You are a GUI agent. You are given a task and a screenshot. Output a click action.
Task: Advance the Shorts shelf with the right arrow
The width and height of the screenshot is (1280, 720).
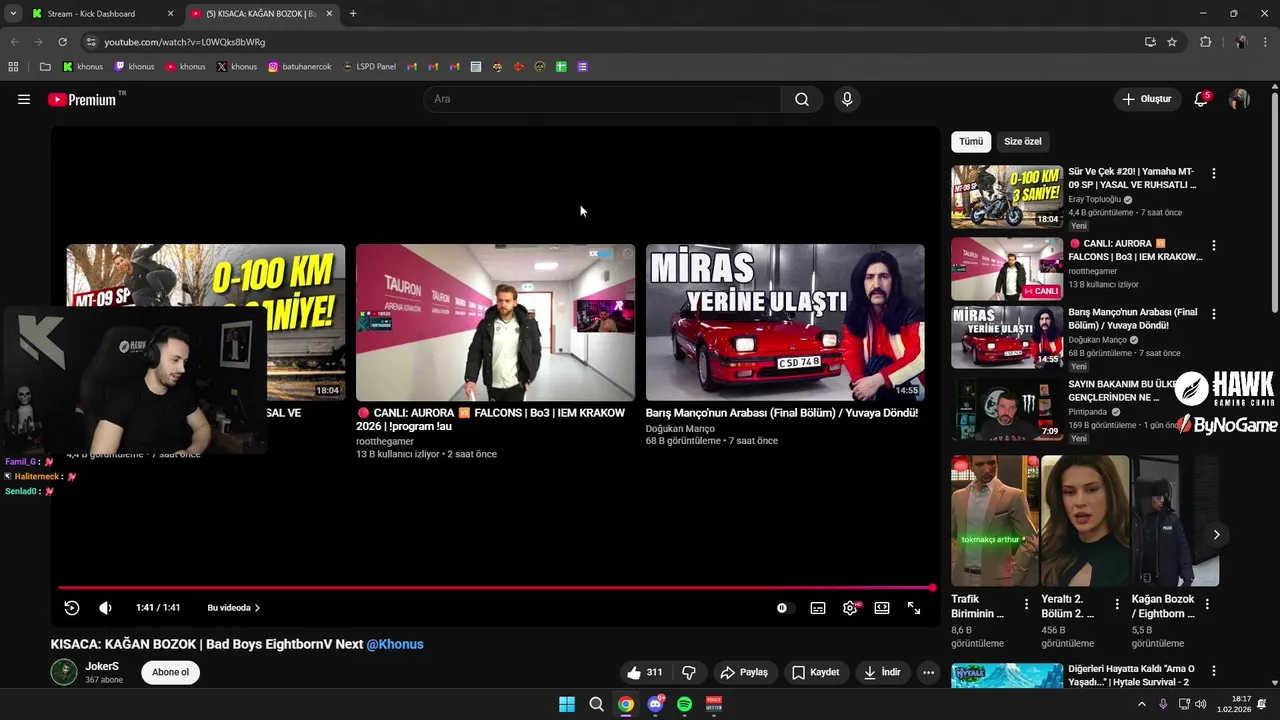[x=1216, y=535]
